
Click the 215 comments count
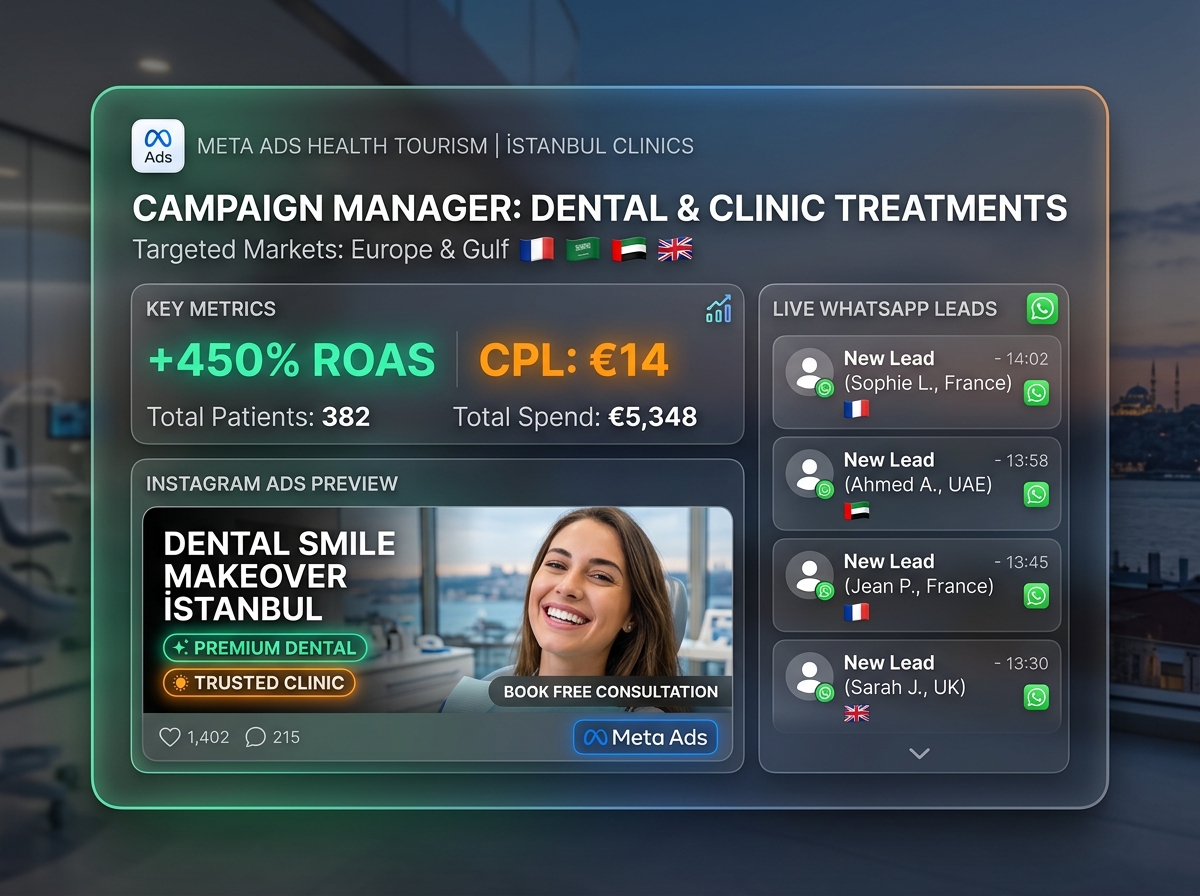[x=286, y=738]
